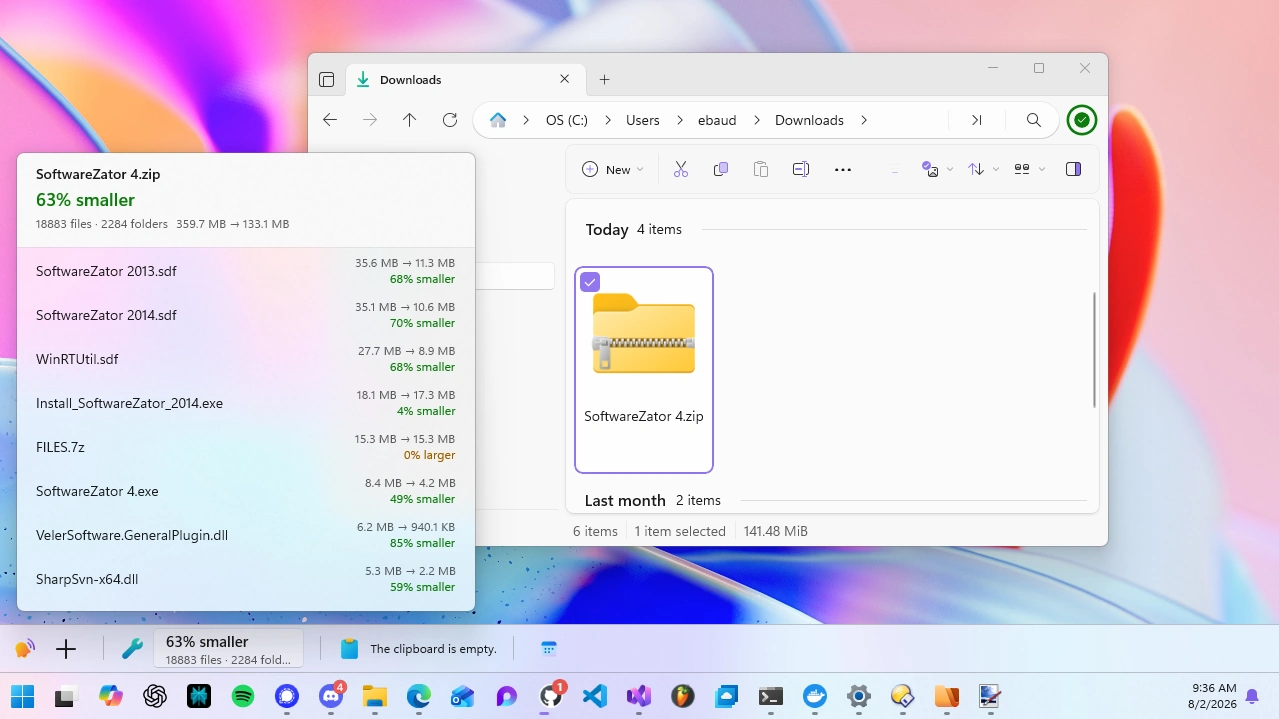Click ebaud in the address bar

pos(717,120)
